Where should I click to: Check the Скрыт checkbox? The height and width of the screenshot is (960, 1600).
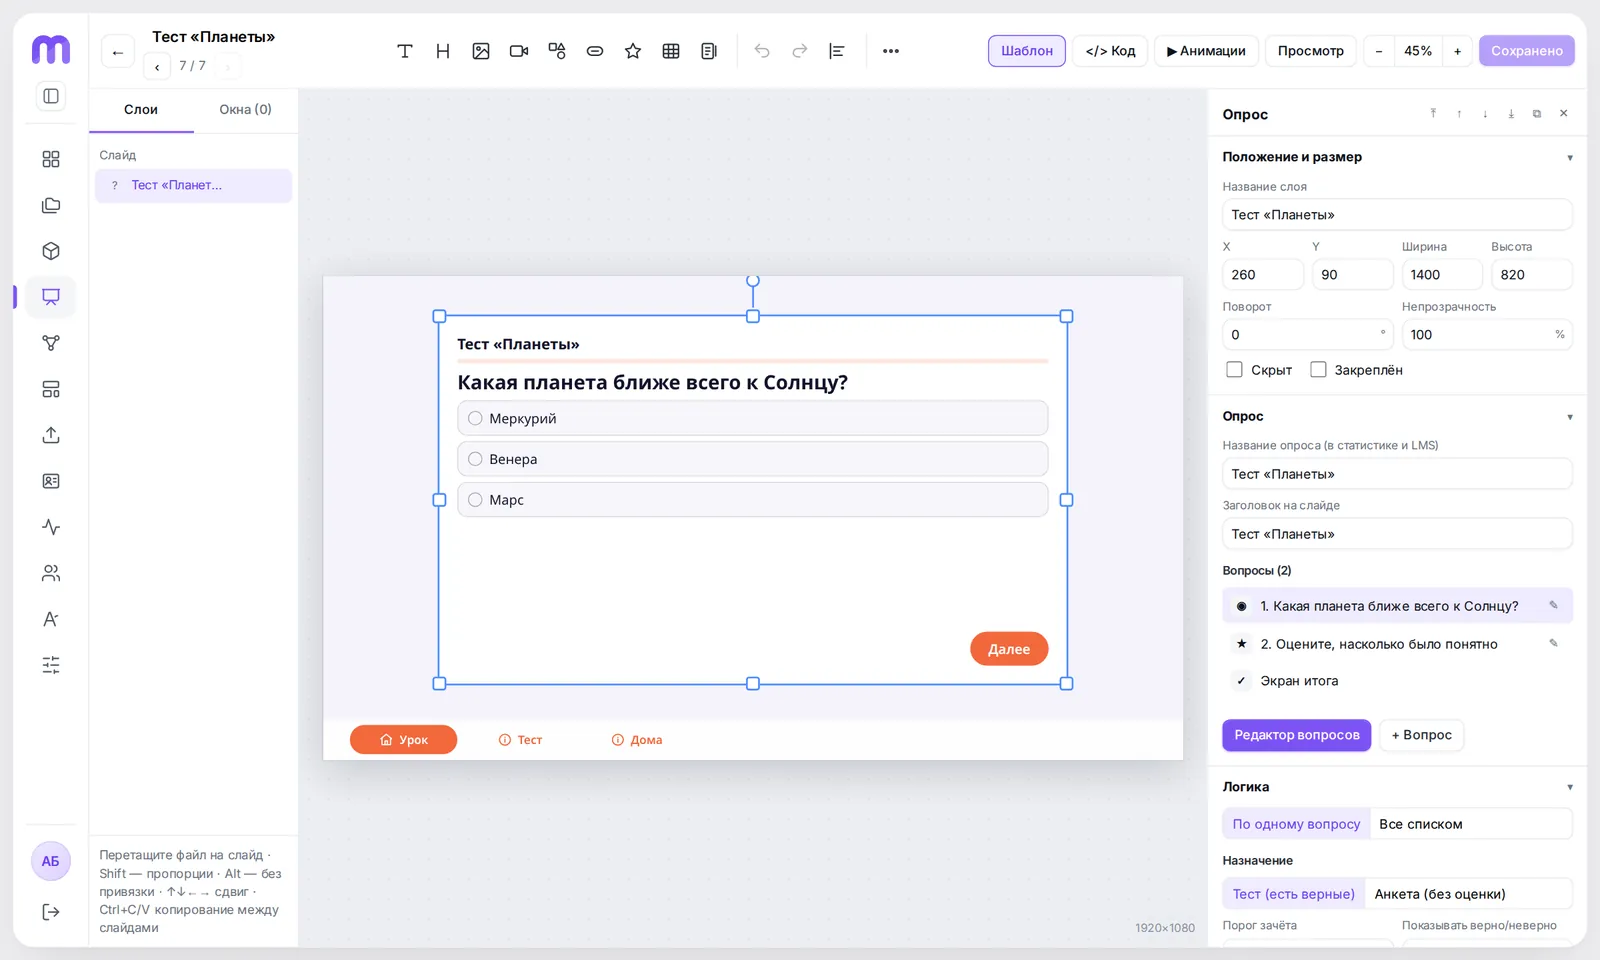click(1234, 370)
